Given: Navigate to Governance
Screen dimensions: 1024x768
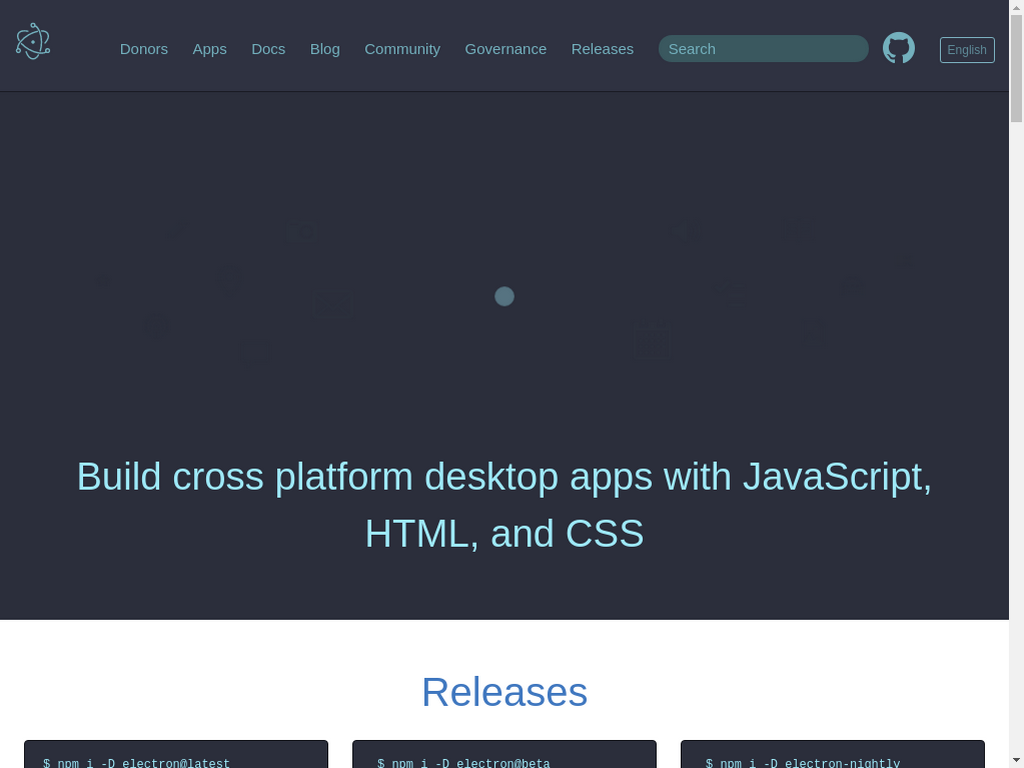Looking at the screenshot, I should click(x=505, y=49).
